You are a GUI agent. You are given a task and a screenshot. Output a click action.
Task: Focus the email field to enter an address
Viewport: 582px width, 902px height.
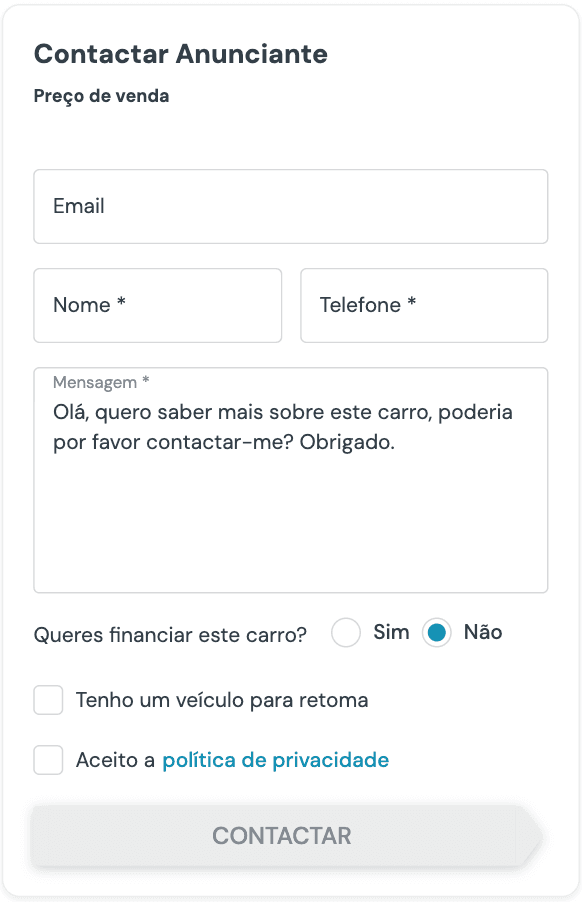[x=290, y=206]
